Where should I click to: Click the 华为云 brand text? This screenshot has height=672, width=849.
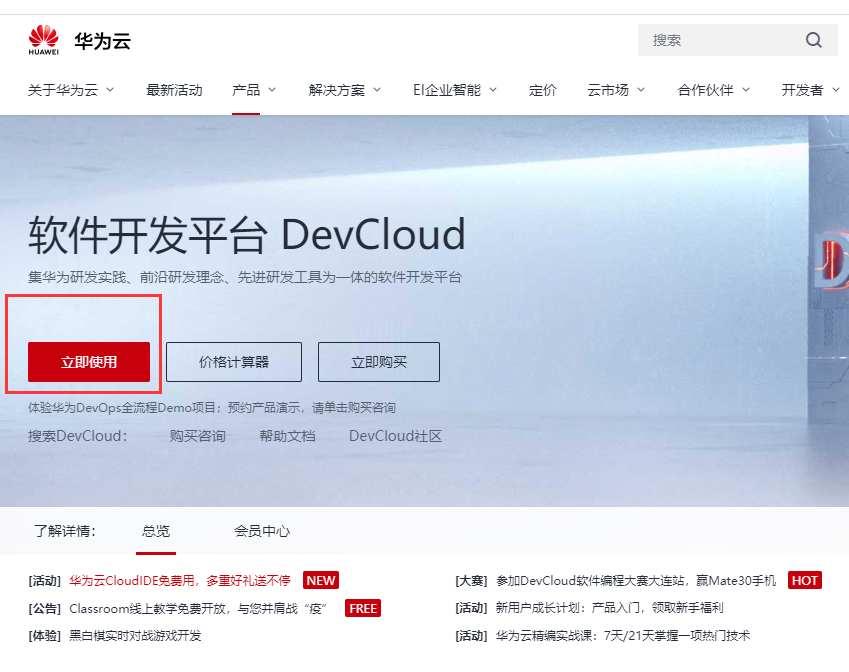point(102,41)
